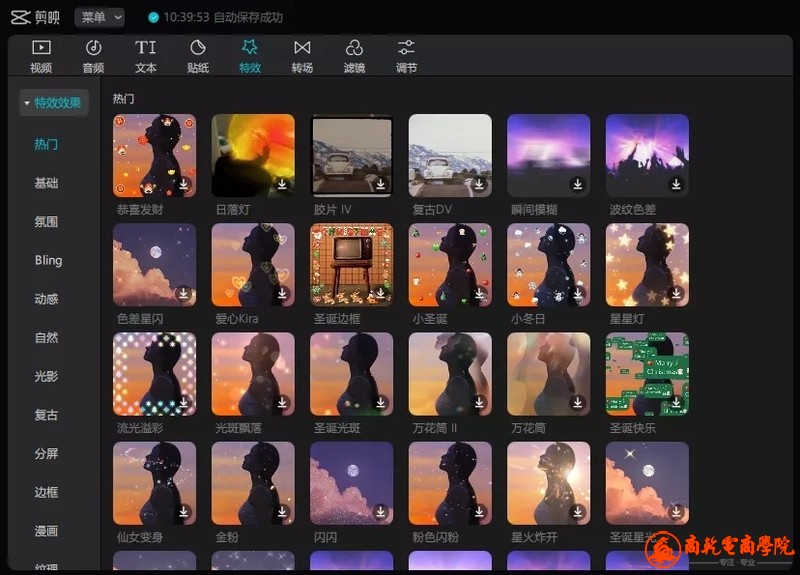Preview the 胶片 IV effect thumbnail
800x575 pixels.
point(352,156)
